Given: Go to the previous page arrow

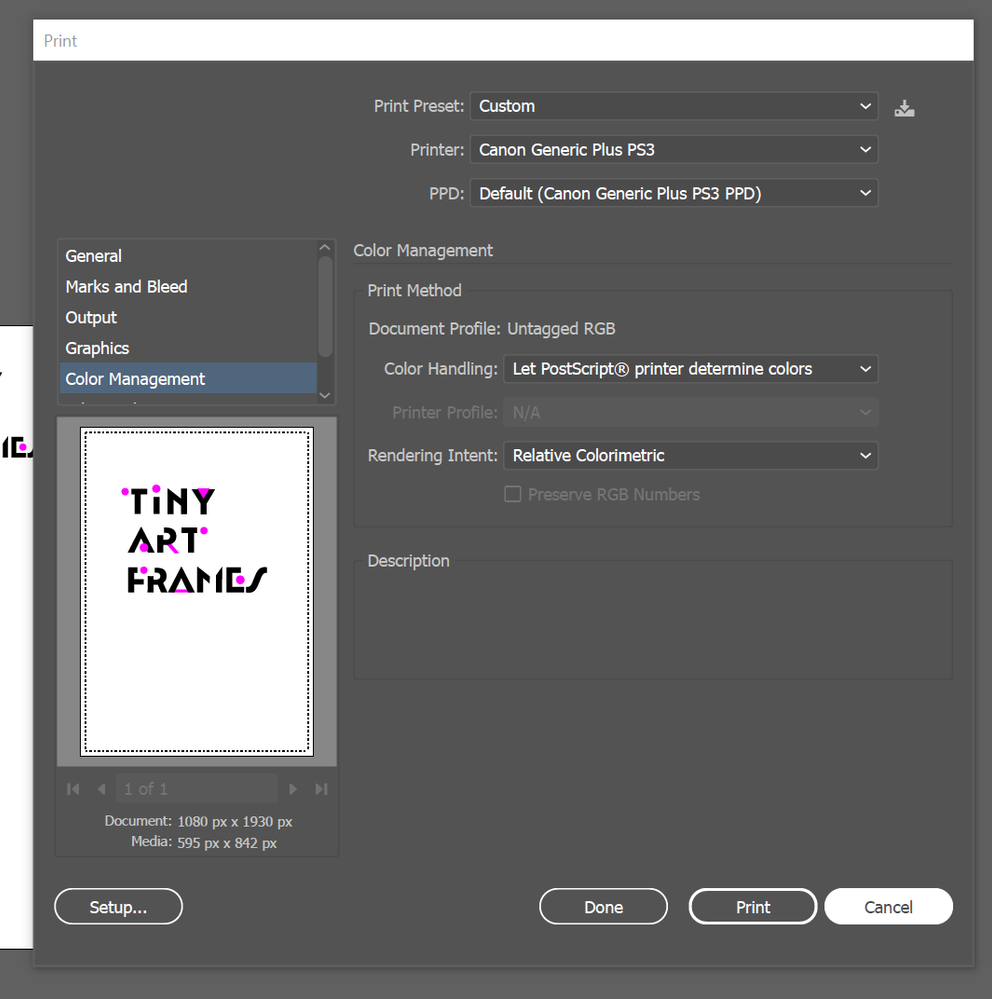Looking at the screenshot, I should coord(100,788).
